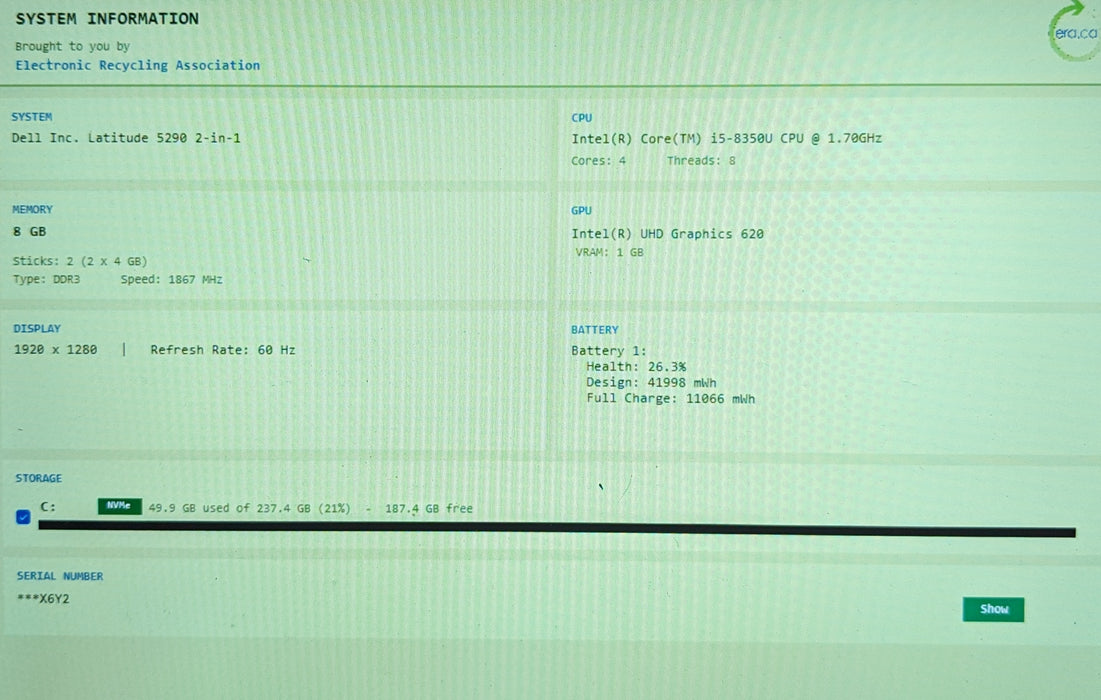Click the SYSTEM INFORMATION page title

click(x=107, y=19)
